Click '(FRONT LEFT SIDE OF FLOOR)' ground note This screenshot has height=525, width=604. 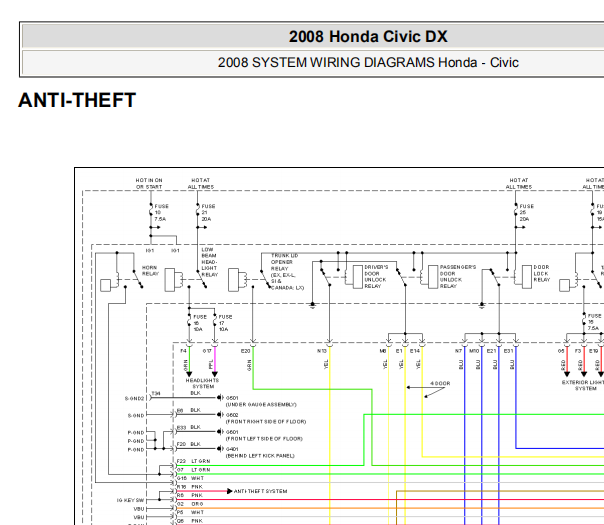click(264, 438)
